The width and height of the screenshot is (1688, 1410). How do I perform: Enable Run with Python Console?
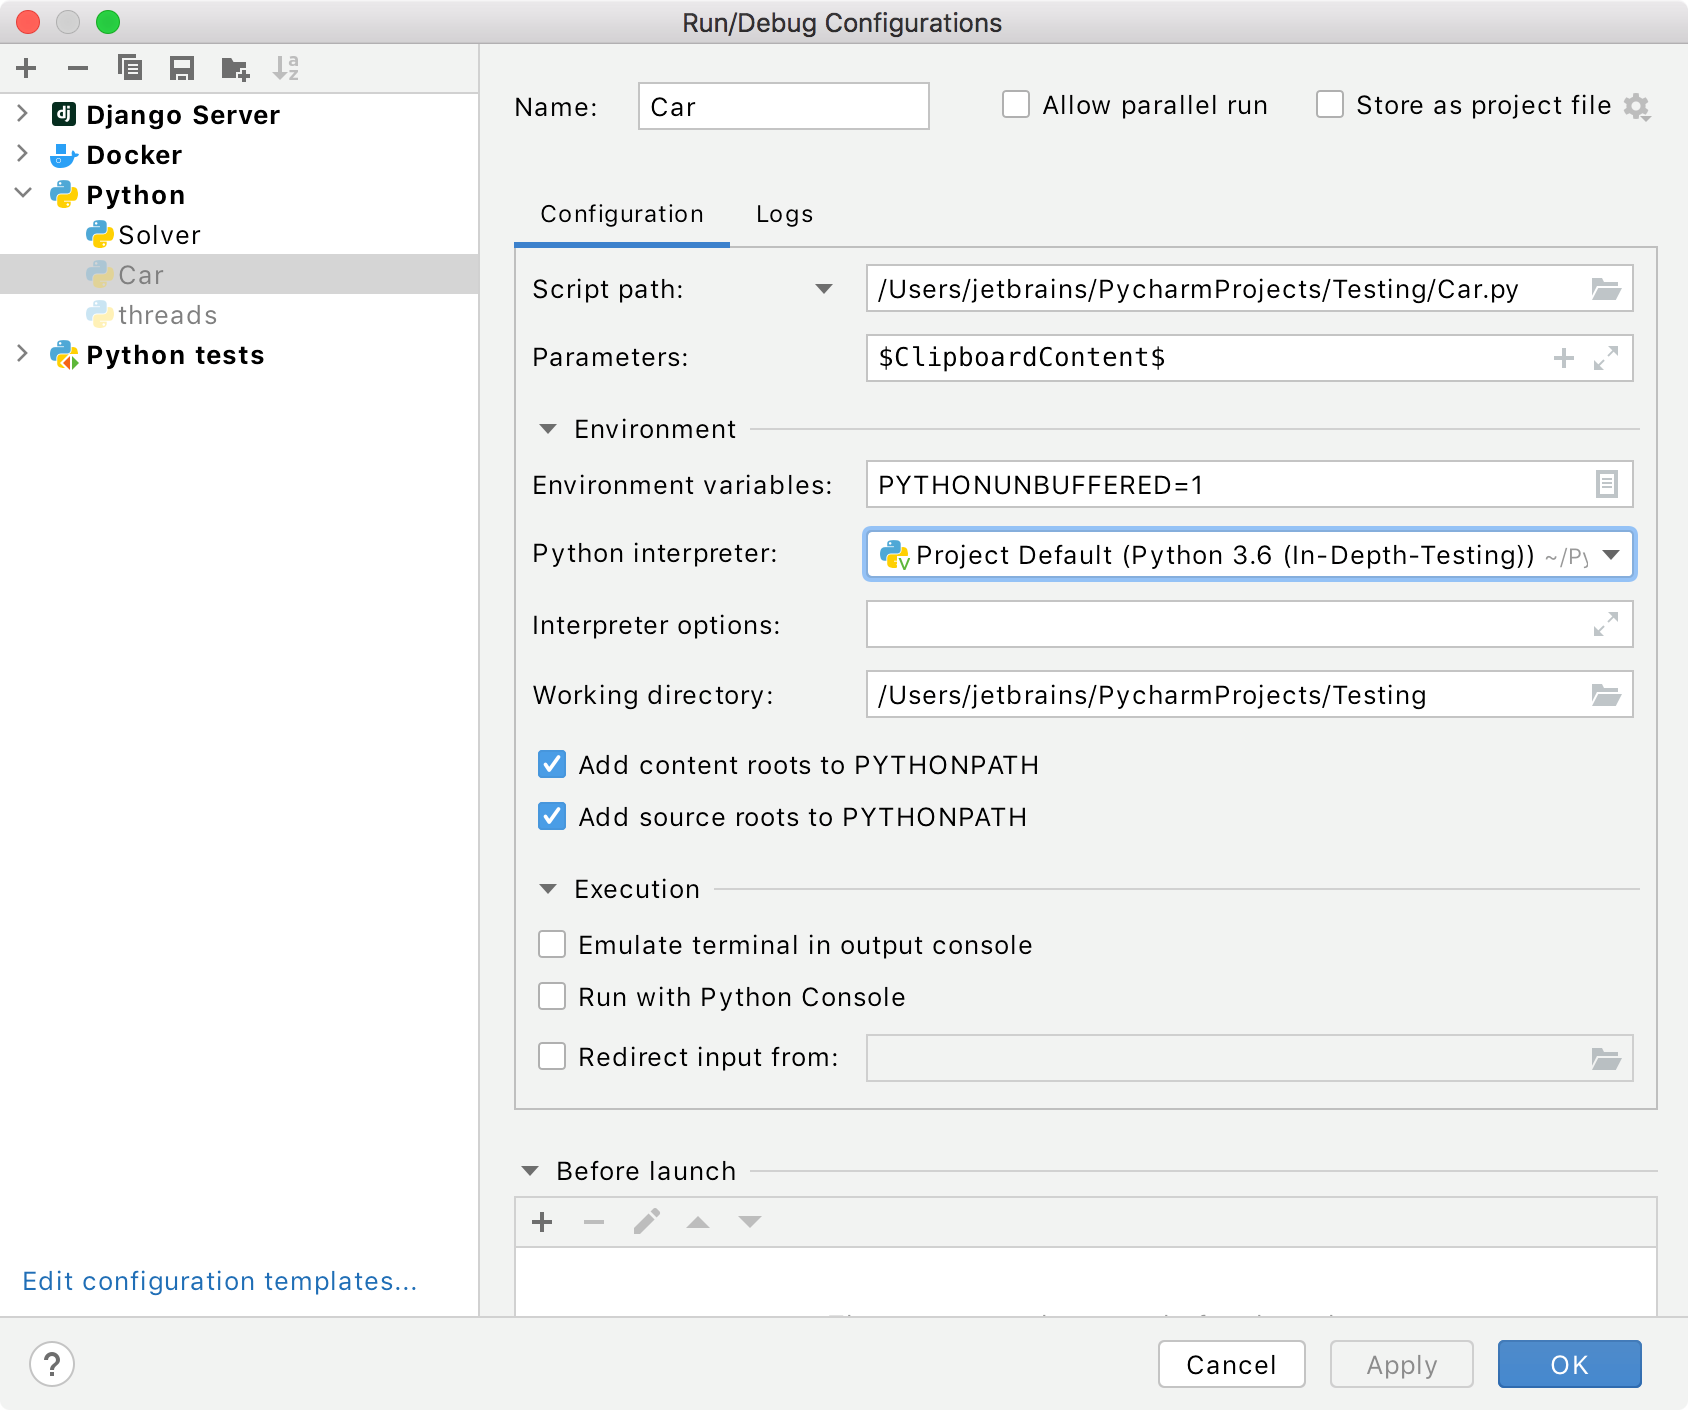tap(551, 996)
